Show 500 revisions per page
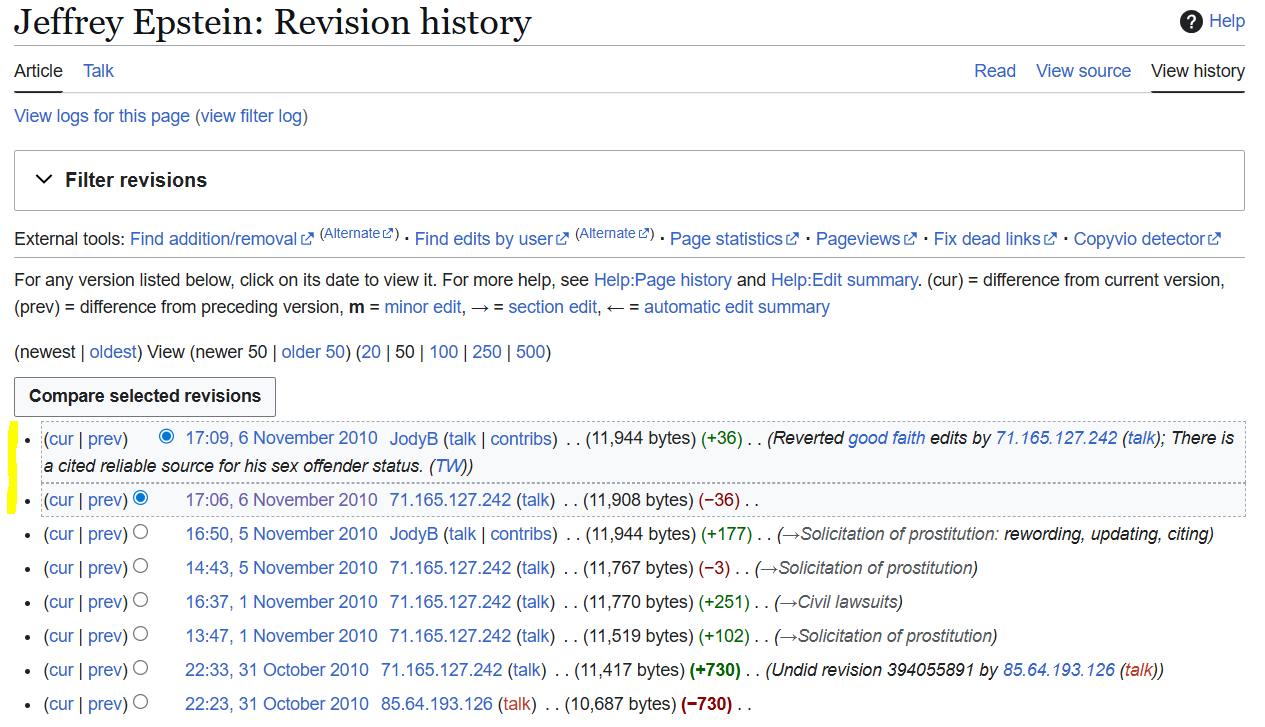The height and width of the screenshot is (727, 1265). pyautogui.click(x=531, y=352)
